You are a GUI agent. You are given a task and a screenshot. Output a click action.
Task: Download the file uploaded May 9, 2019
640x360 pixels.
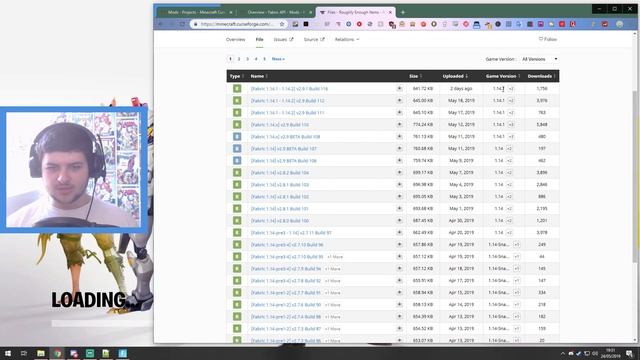pos(399,160)
